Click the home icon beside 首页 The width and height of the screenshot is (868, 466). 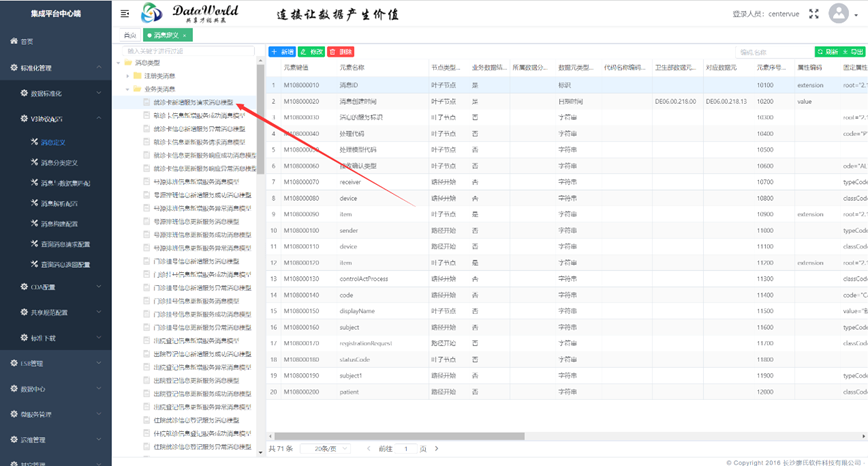tap(14, 41)
